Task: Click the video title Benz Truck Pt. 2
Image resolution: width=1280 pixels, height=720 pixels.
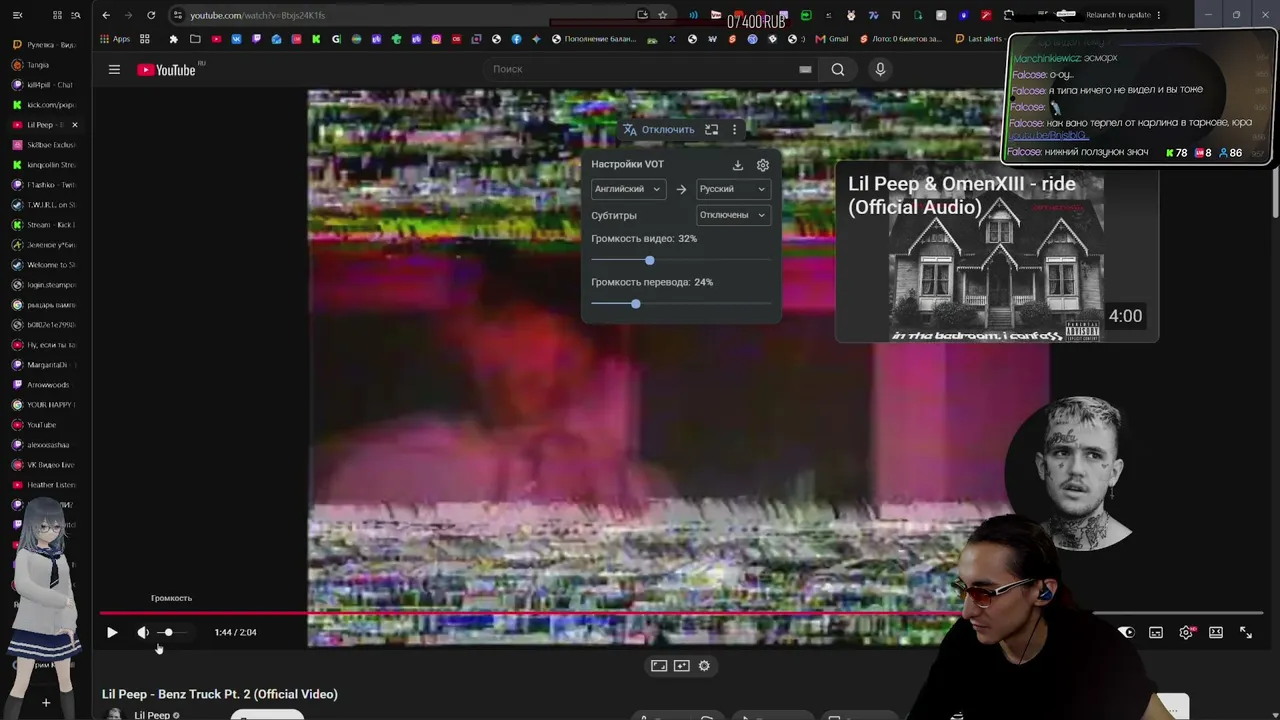Action: [x=220, y=694]
